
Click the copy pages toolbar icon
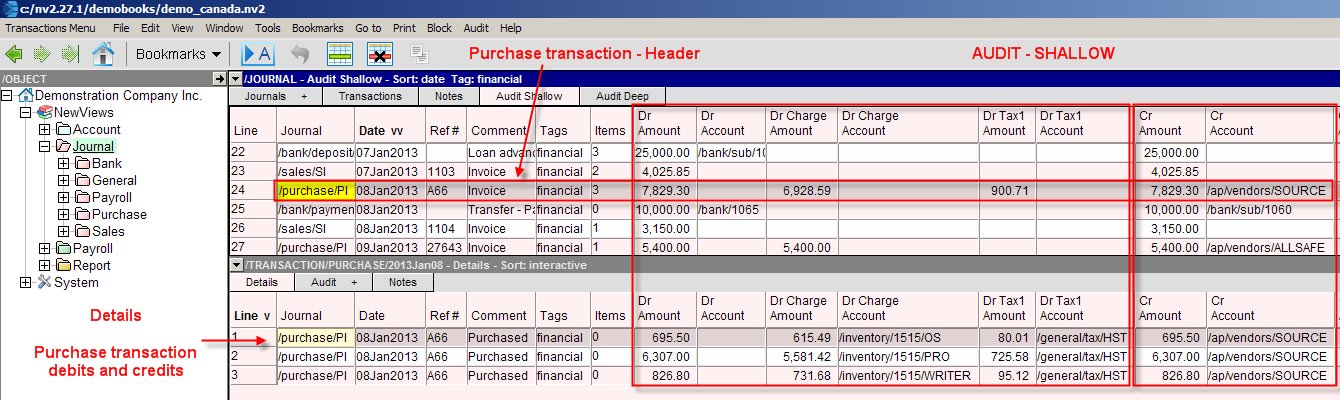pos(419,53)
